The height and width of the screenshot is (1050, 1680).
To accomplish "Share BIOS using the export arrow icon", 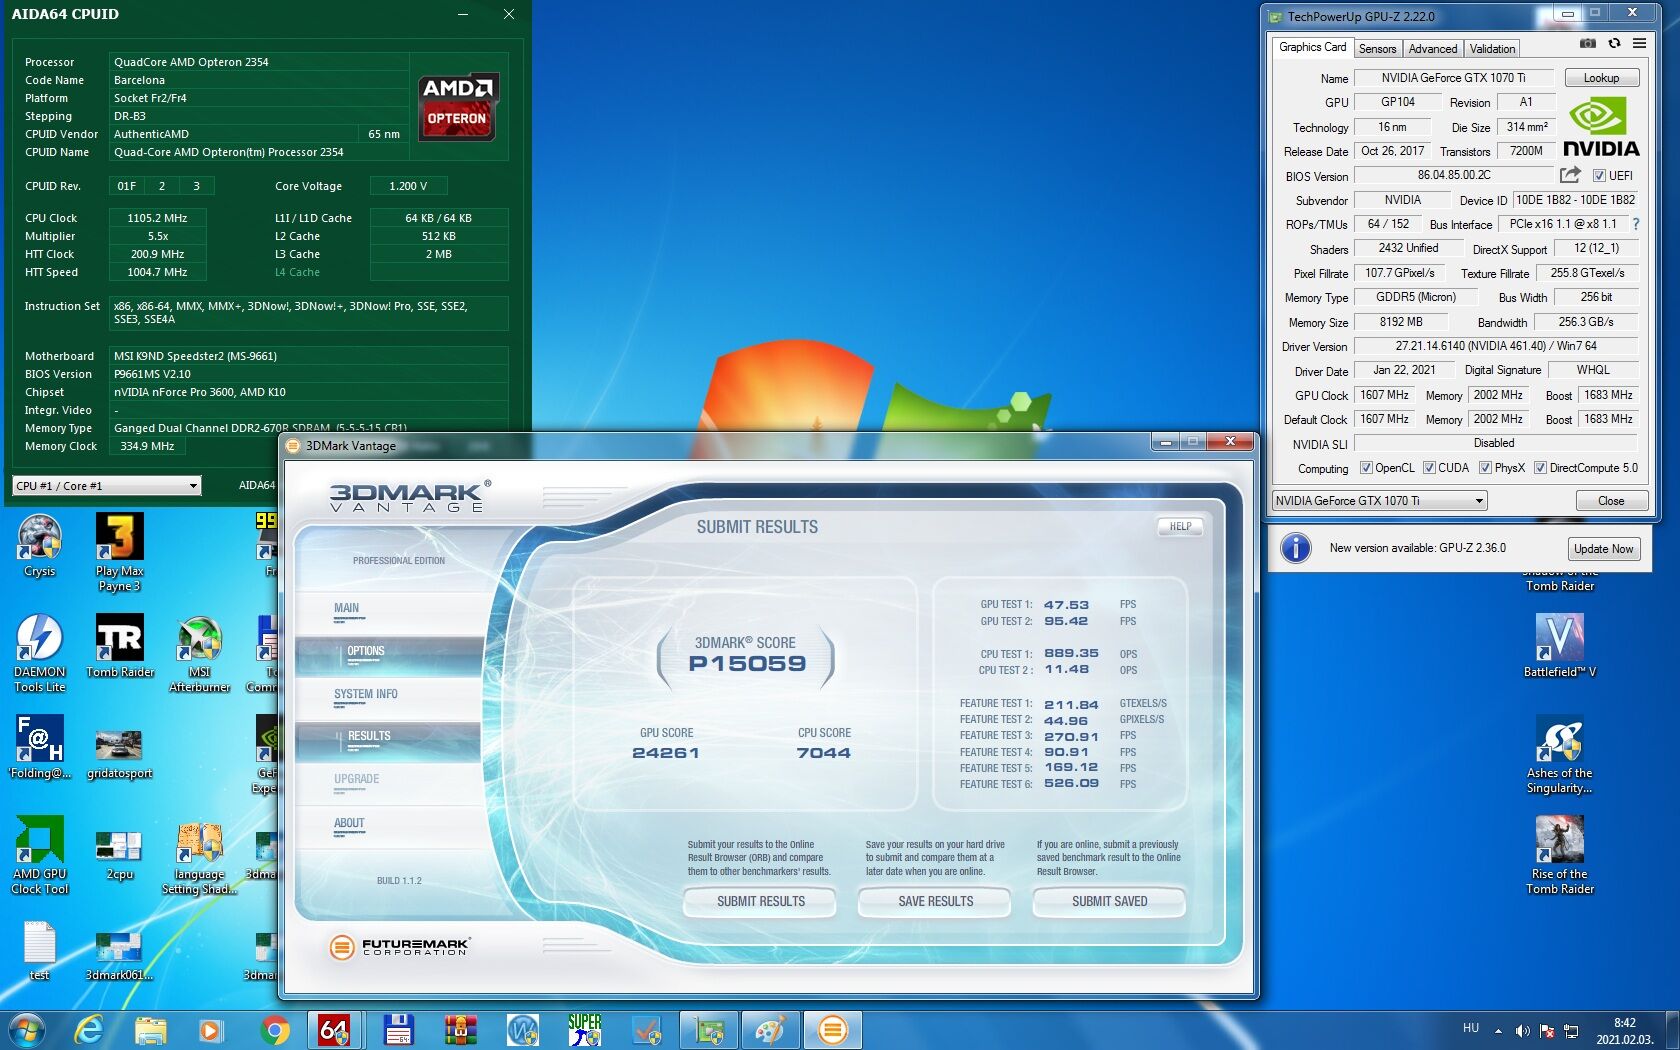I will [1570, 175].
